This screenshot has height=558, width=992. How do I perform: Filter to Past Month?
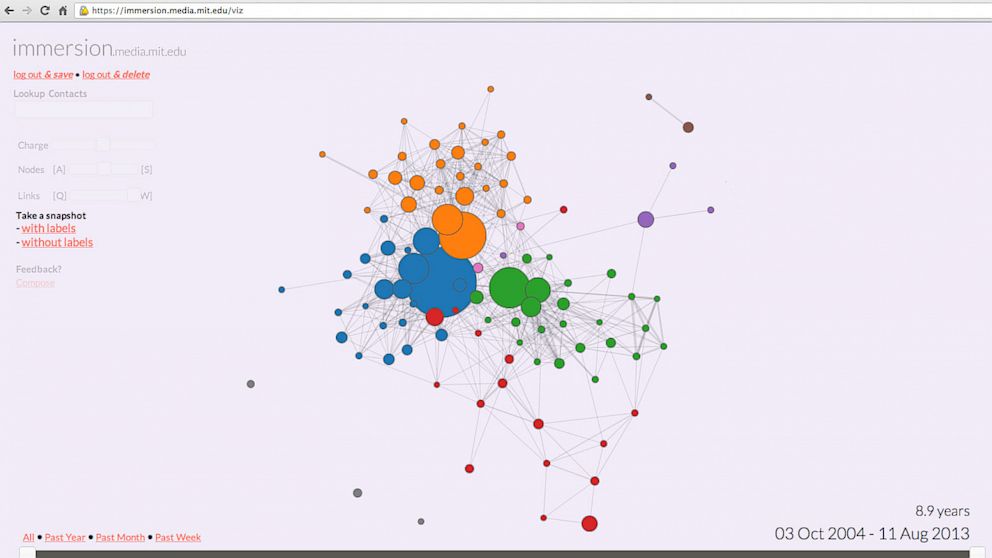click(120, 537)
